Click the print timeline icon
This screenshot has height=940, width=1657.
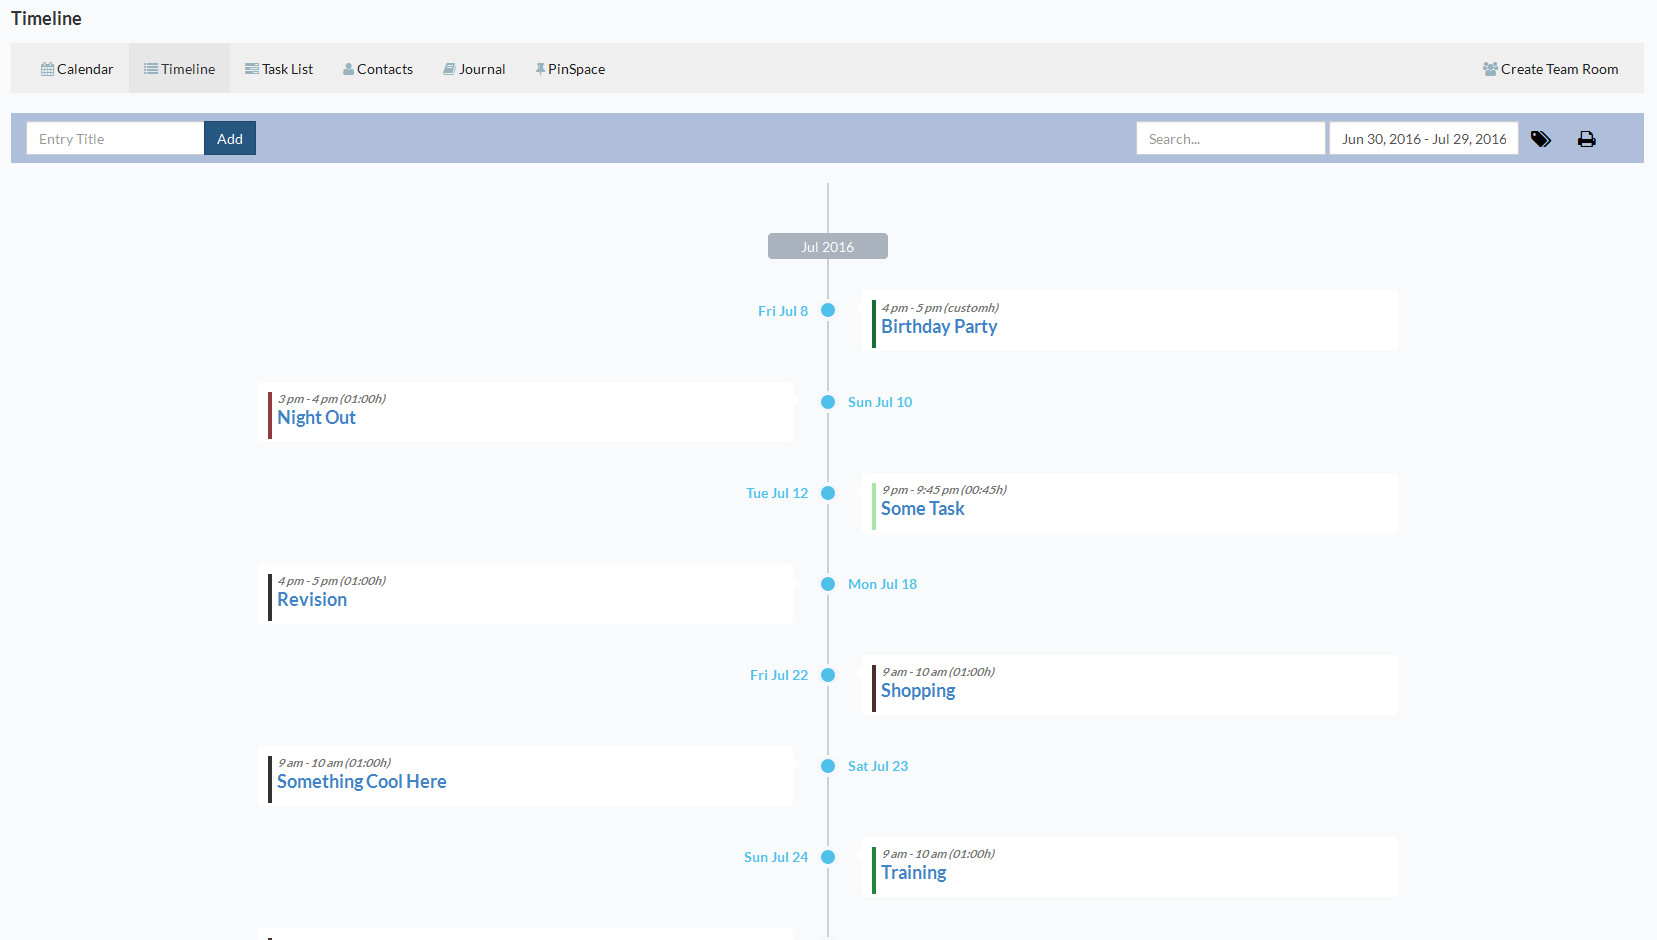point(1587,139)
